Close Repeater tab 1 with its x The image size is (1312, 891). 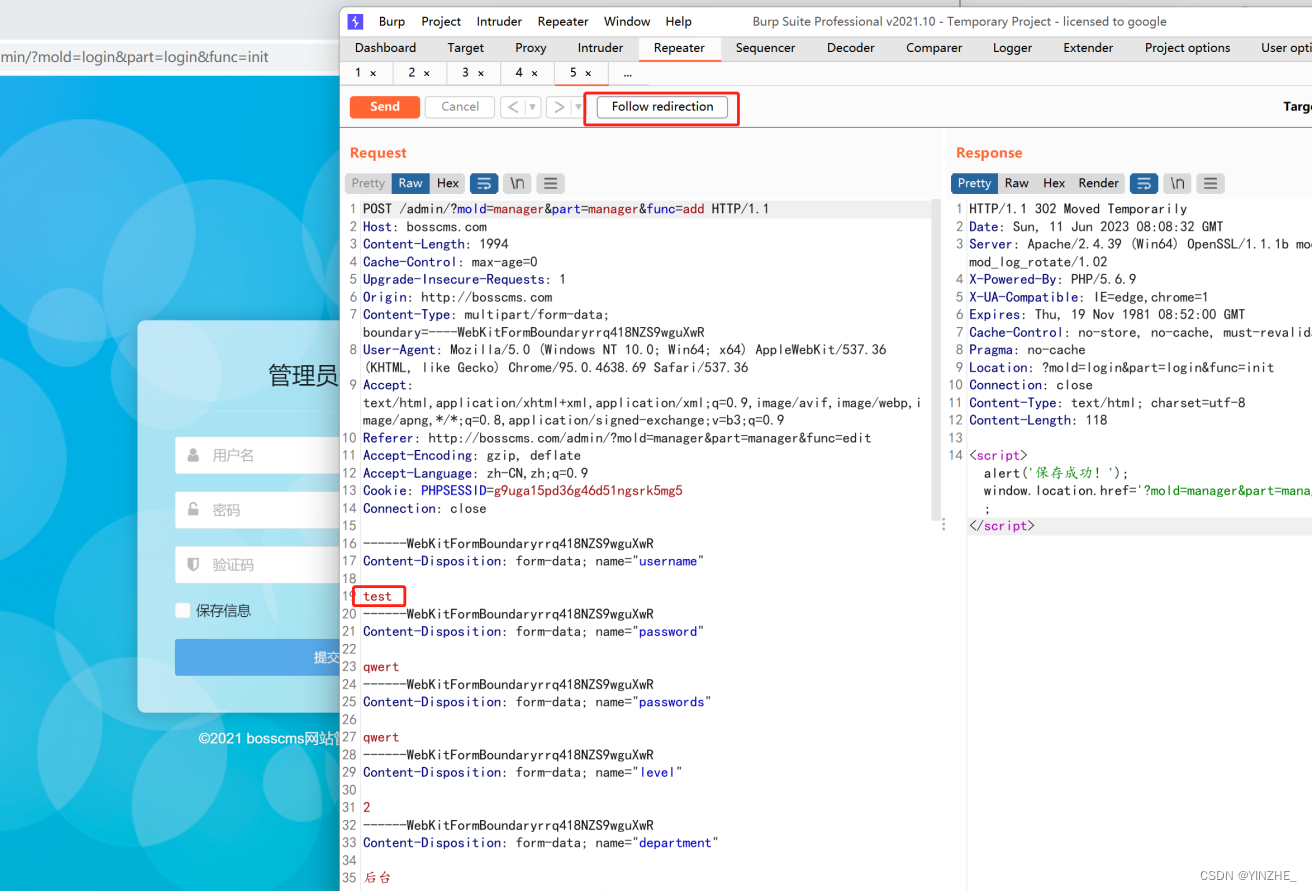(x=373, y=73)
